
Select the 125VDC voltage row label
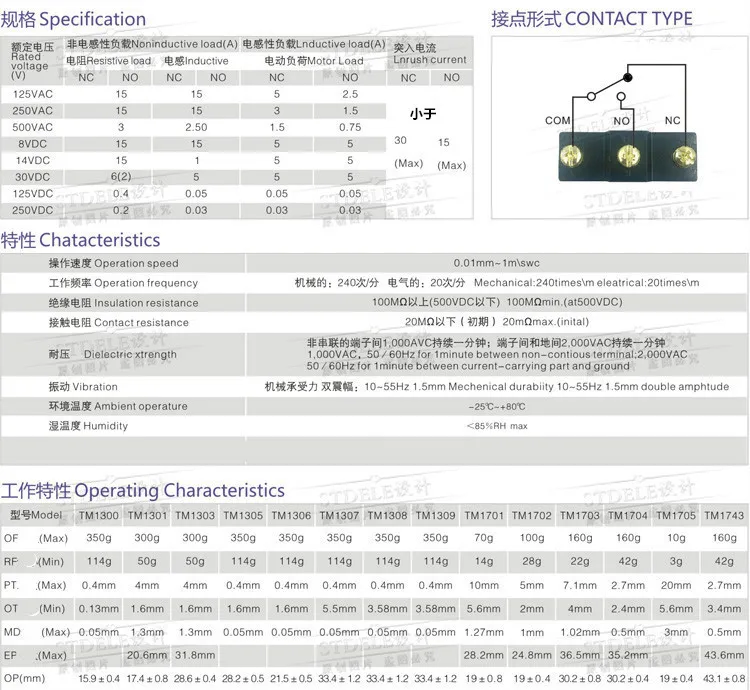pos(33,194)
